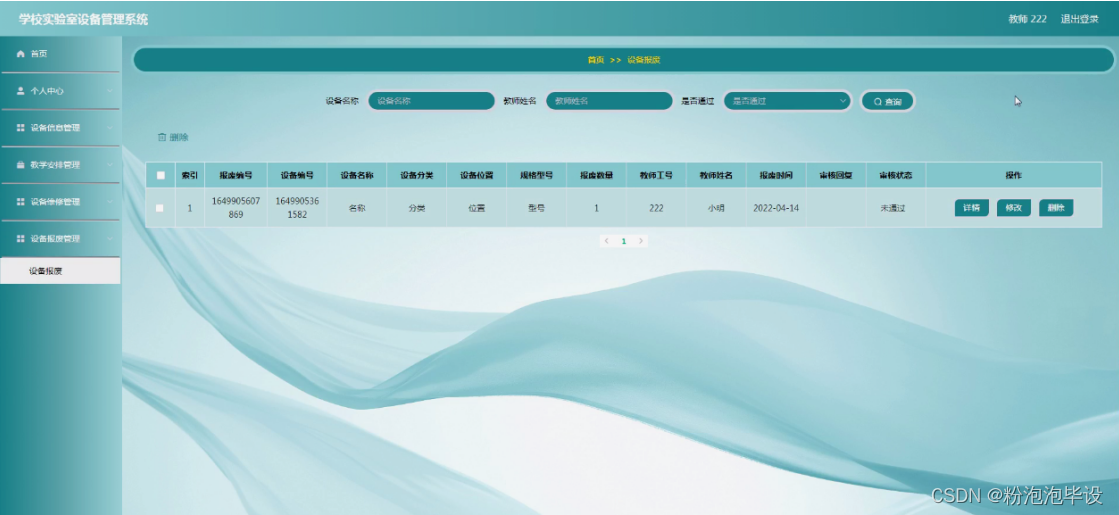
Task: Click the grid icon for 设备维修管理
Action: coord(21,202)
